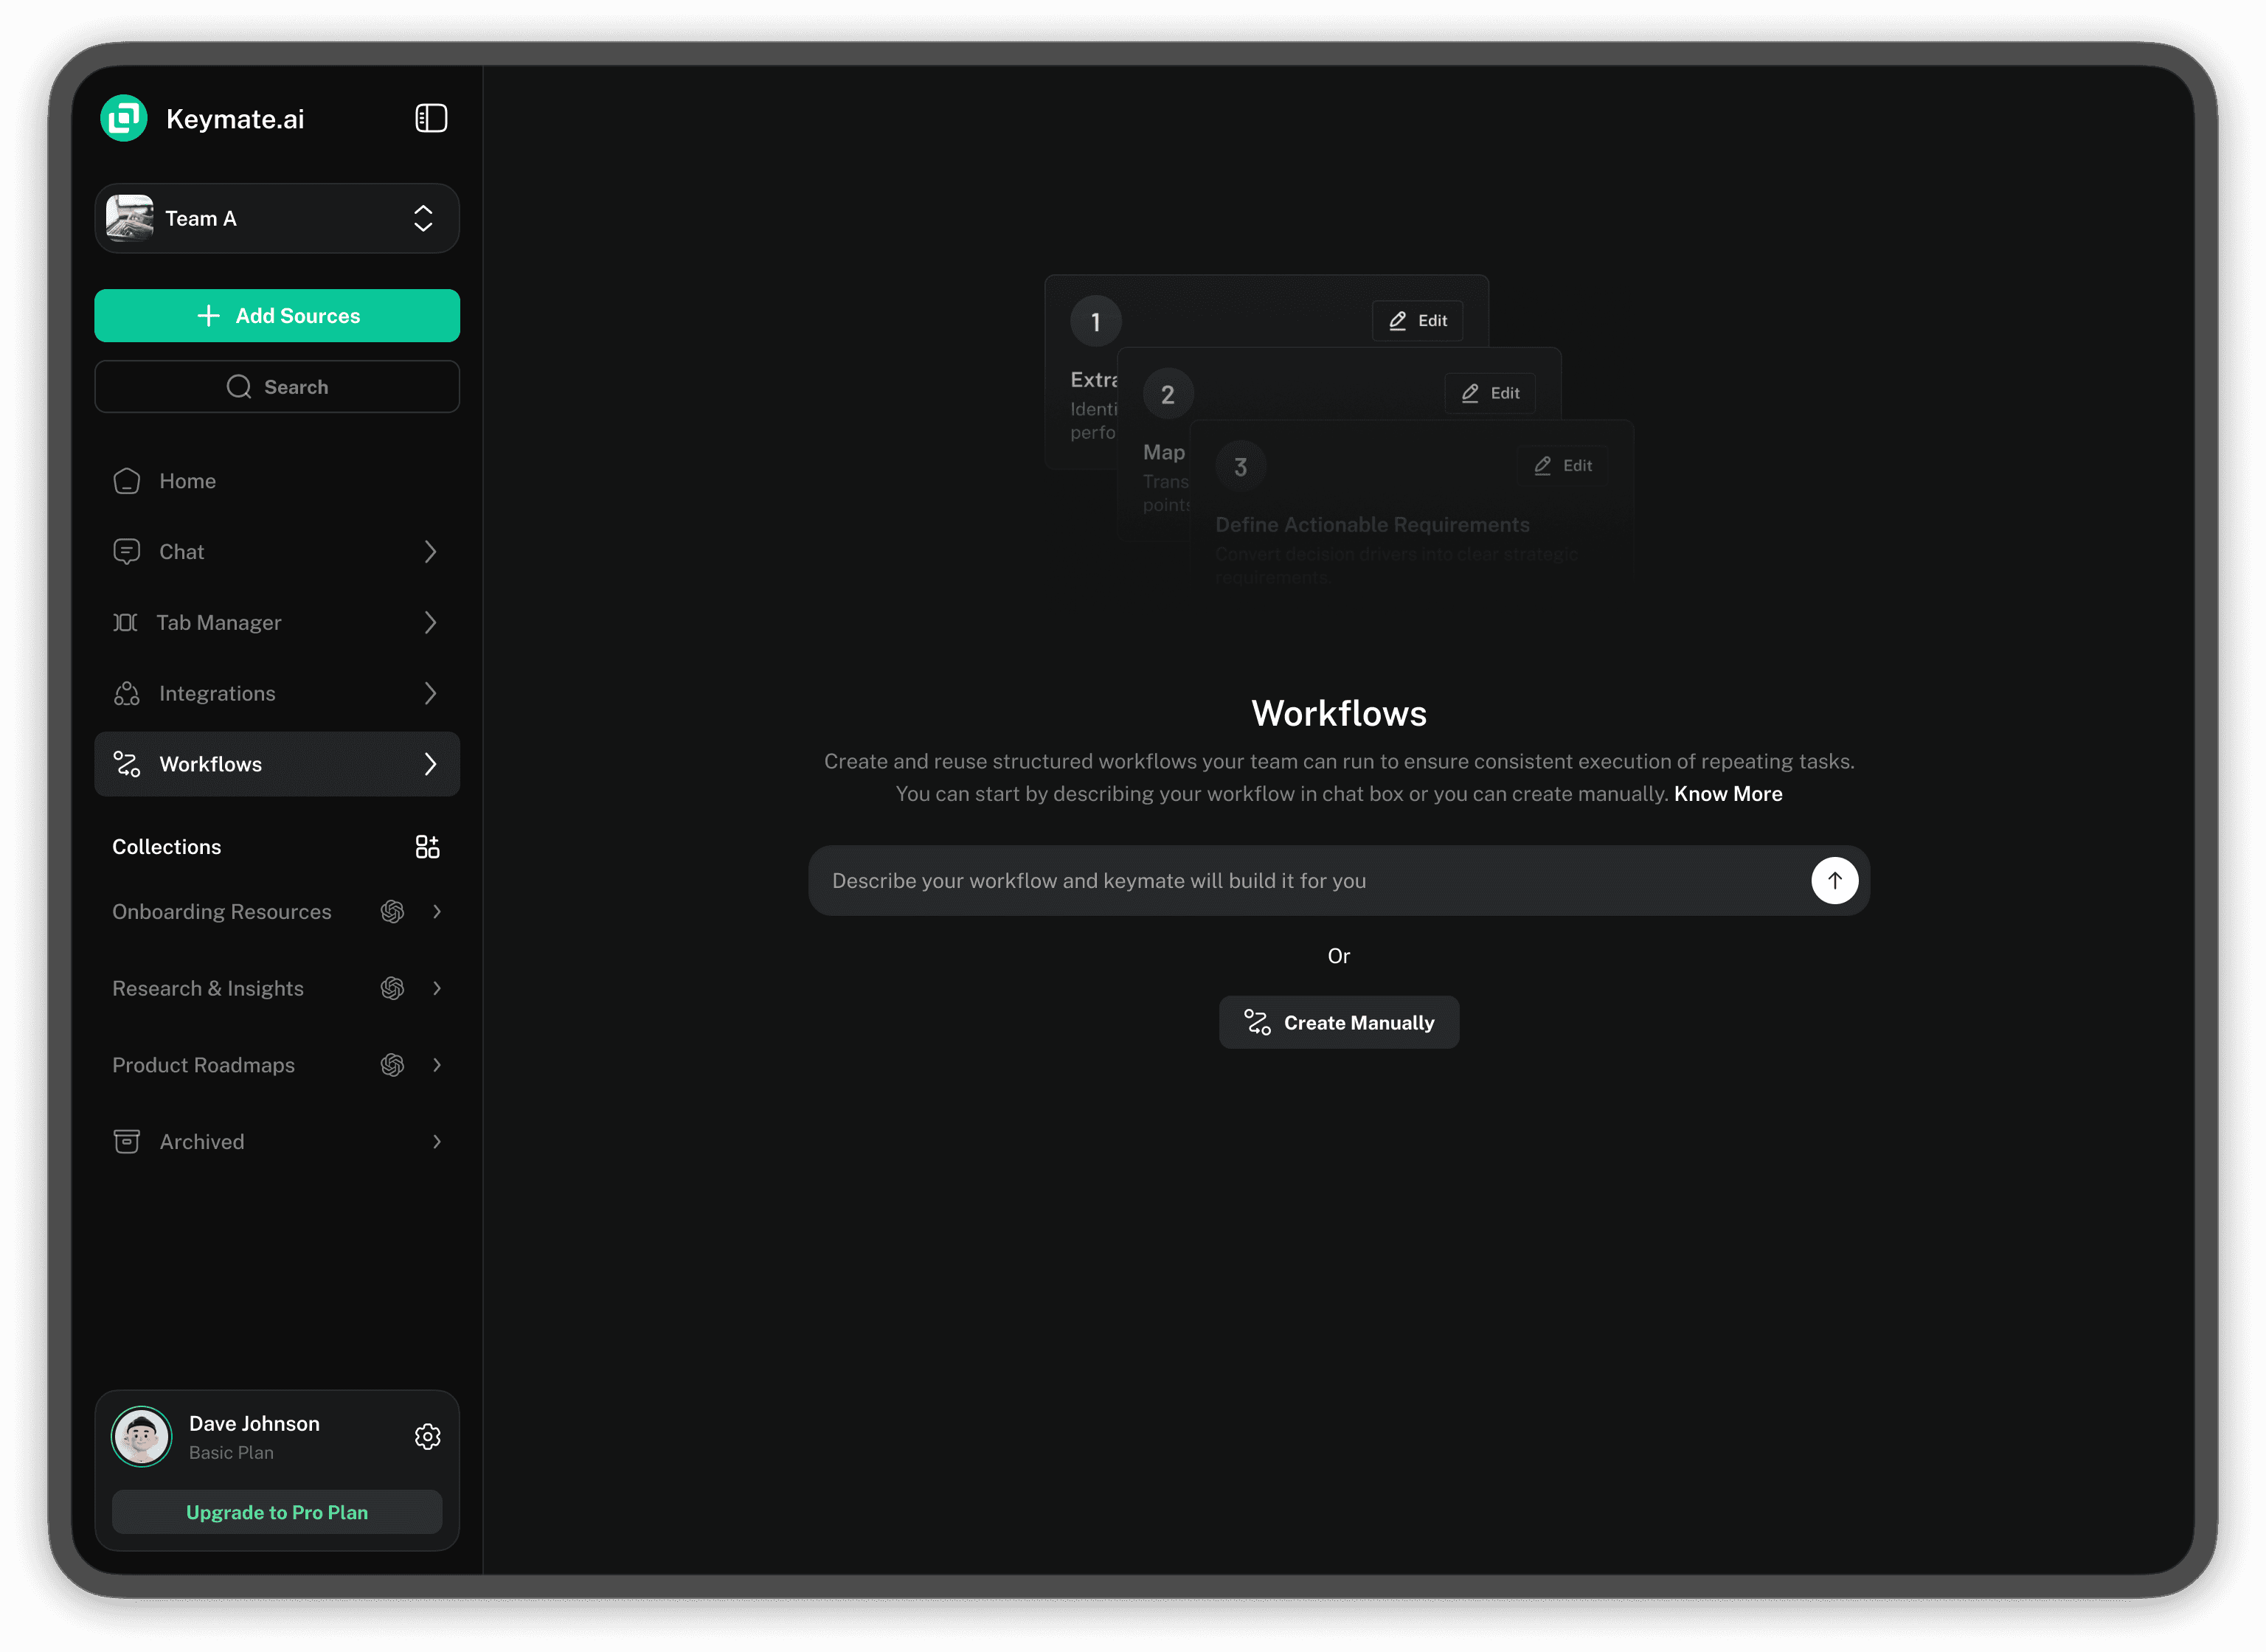Screen dimensions: 2266x1652
Task: Click Edit on workflow step 1 card
Action: click(x=1418, y=321)
